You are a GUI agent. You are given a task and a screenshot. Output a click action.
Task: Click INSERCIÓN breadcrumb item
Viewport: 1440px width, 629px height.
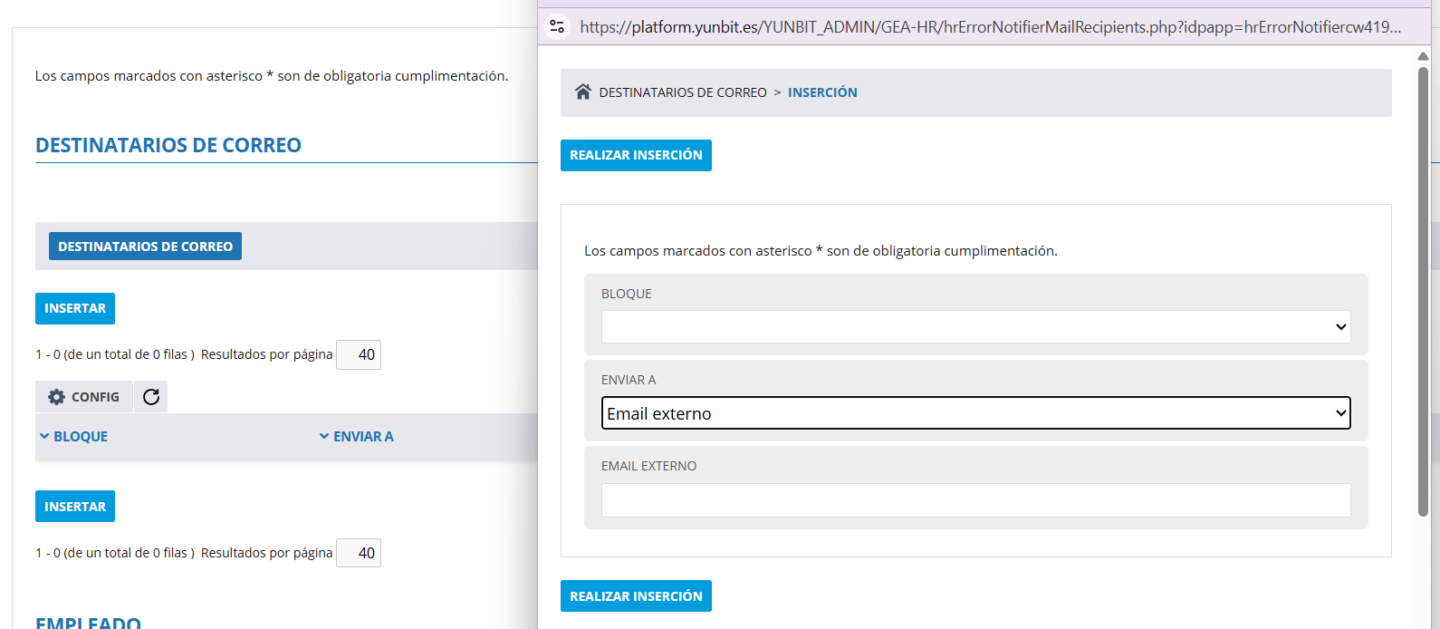click(x=823, y=92)
